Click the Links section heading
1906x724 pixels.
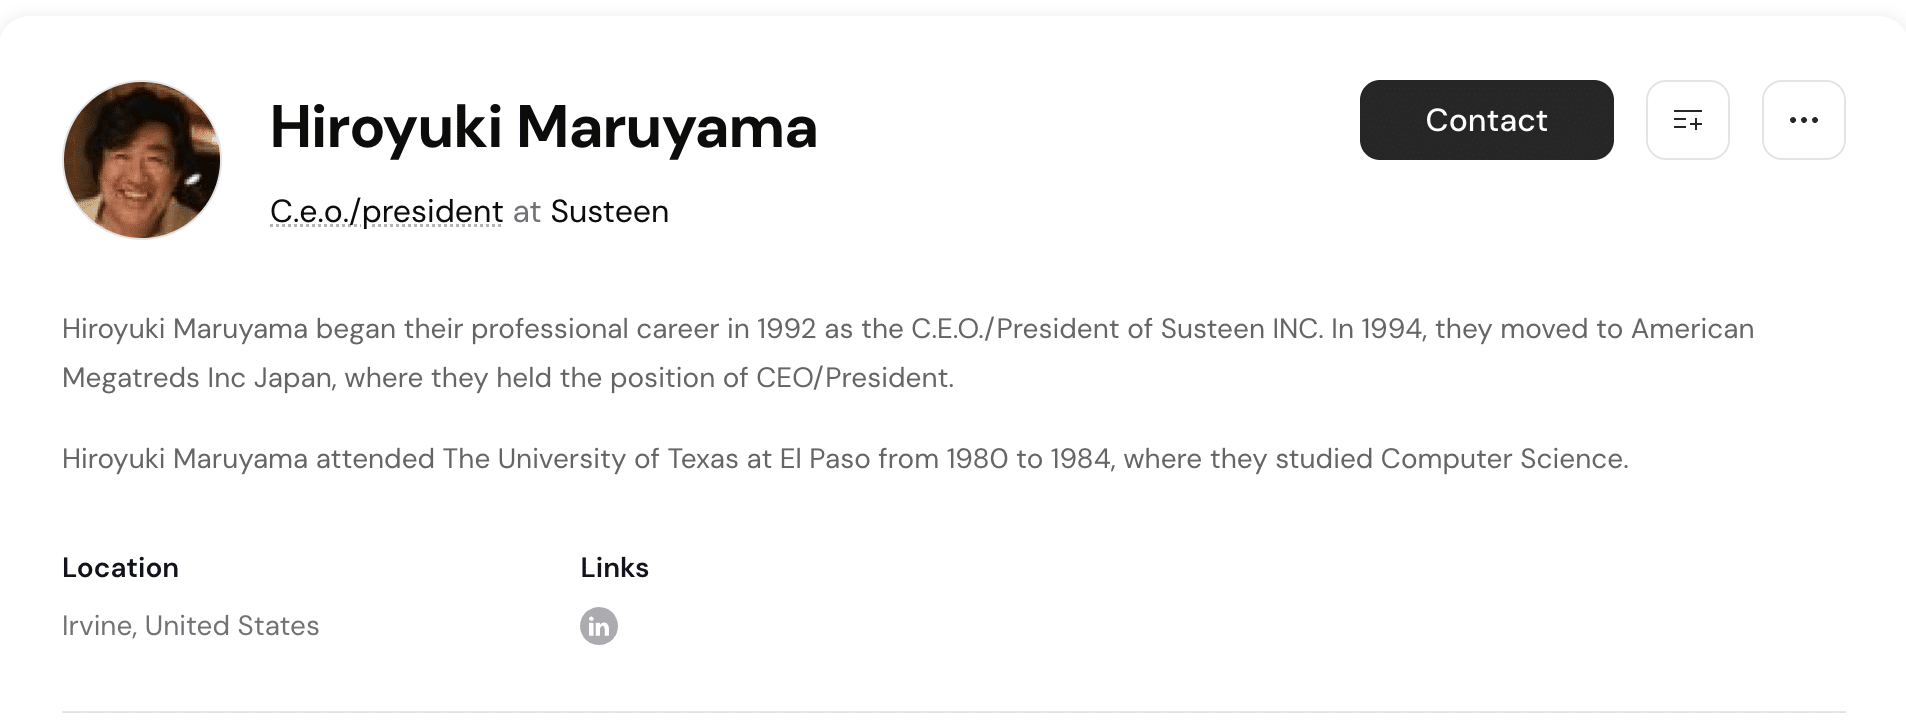(614, 567)
